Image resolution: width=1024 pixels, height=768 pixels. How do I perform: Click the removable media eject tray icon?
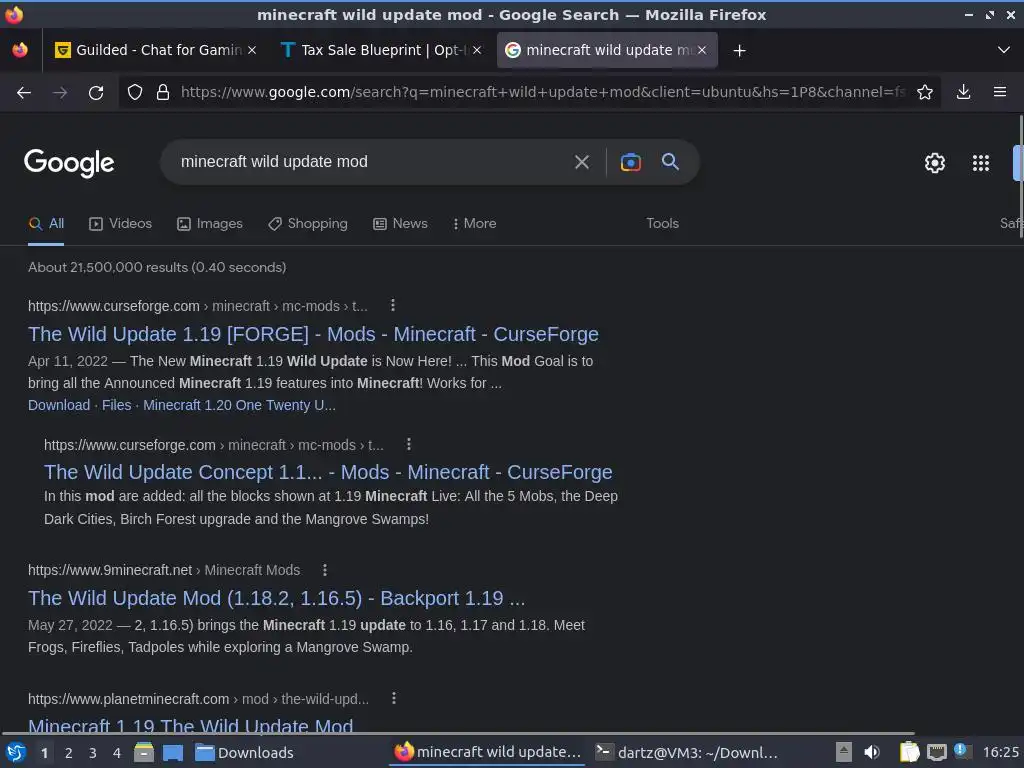[844, 753]
